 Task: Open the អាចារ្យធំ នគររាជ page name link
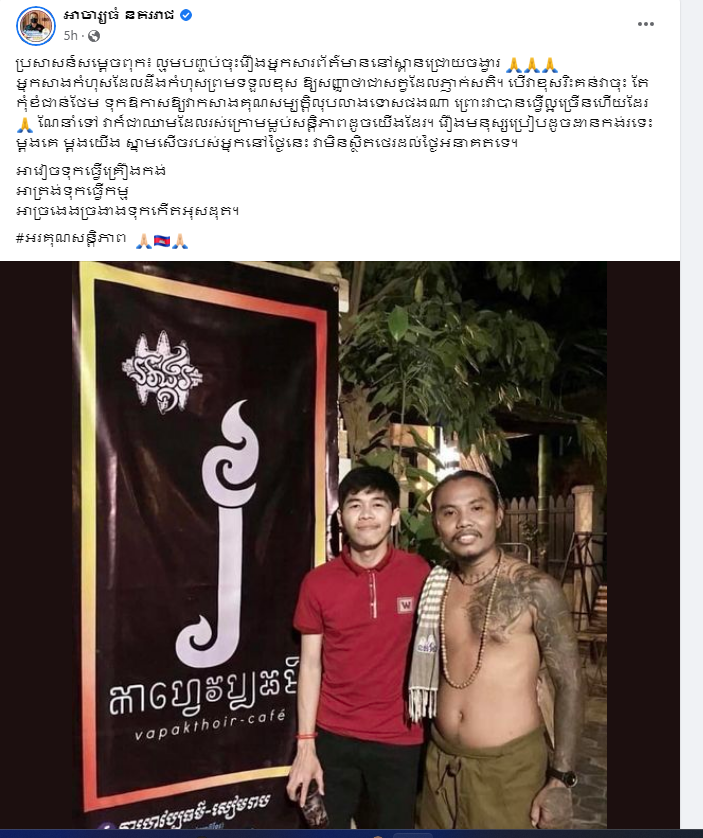click(x=119, y=15)
